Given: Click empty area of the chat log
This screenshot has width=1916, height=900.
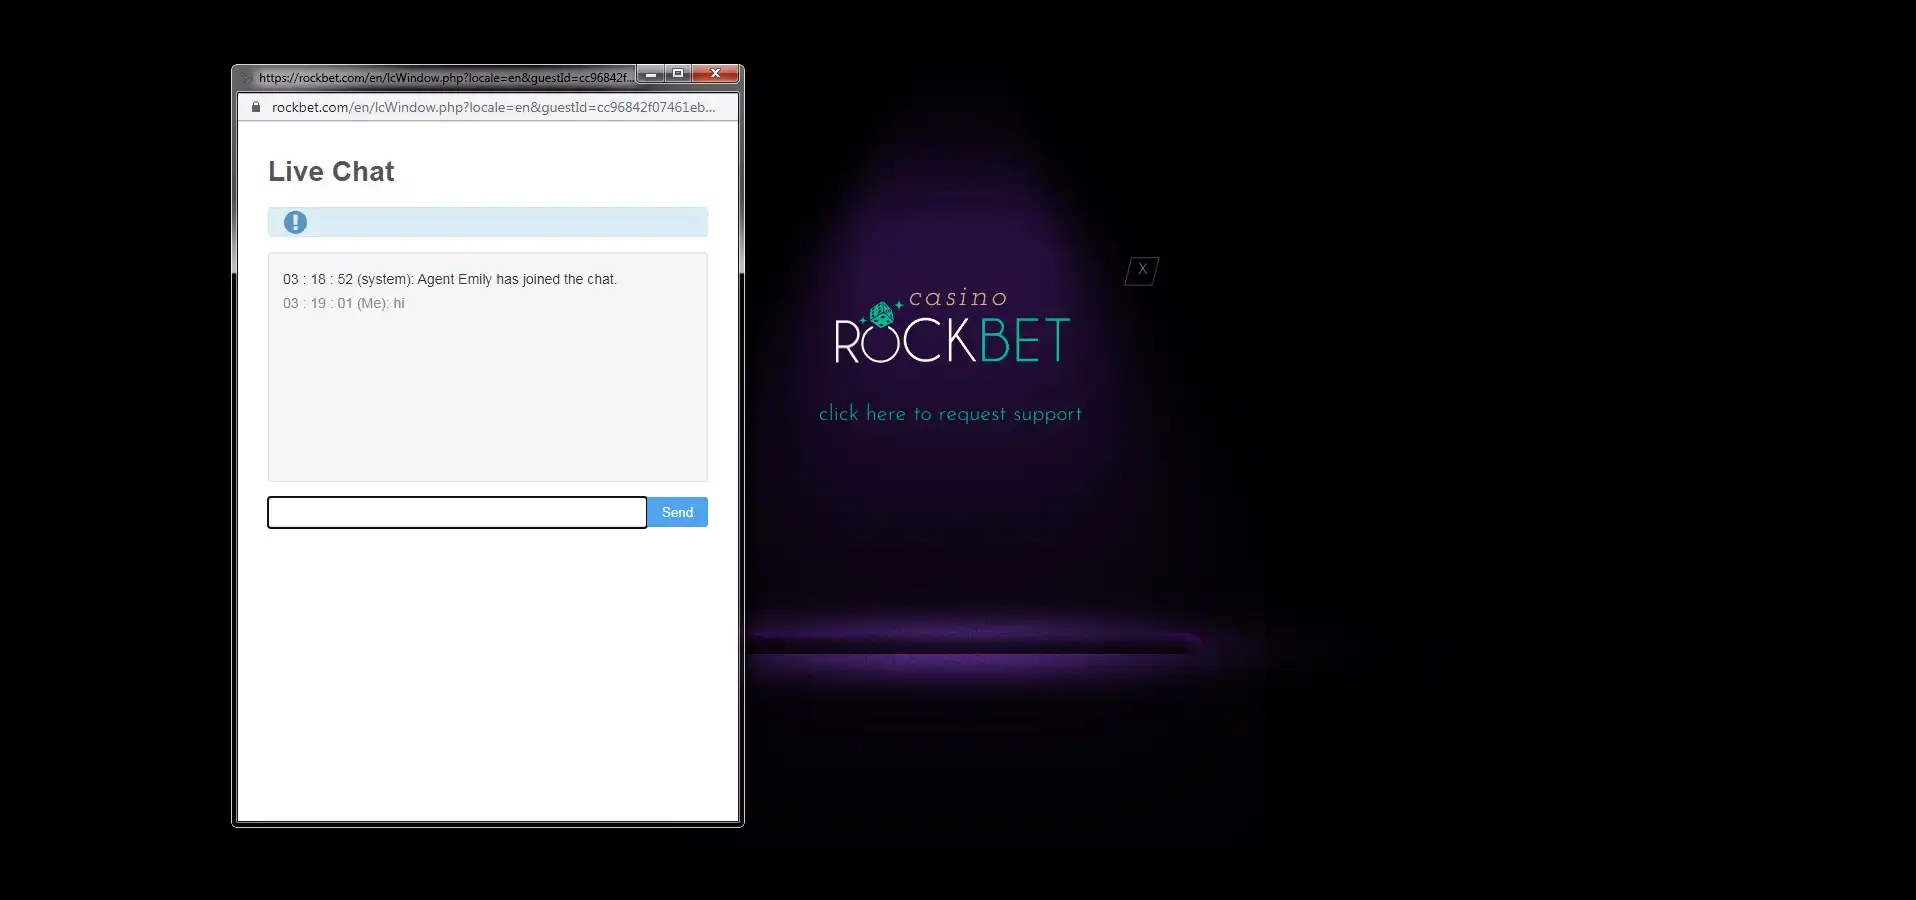Looking at the screenshot, I should [487, 400].
